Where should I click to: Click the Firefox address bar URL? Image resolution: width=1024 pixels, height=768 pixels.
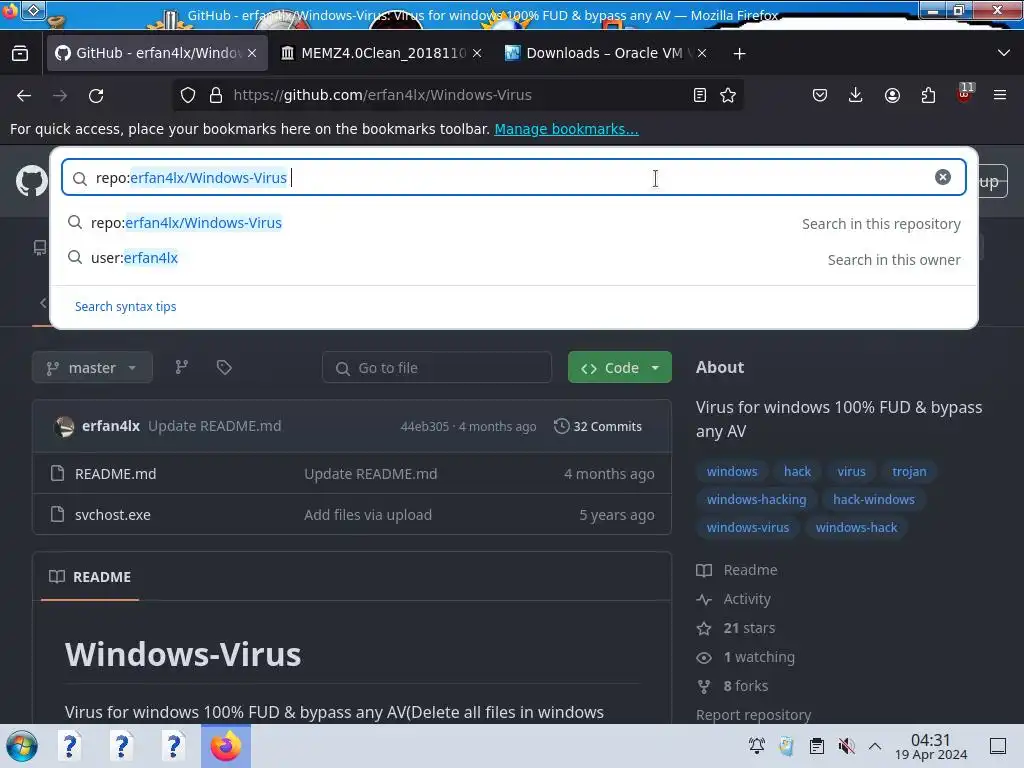pos(383,95)
